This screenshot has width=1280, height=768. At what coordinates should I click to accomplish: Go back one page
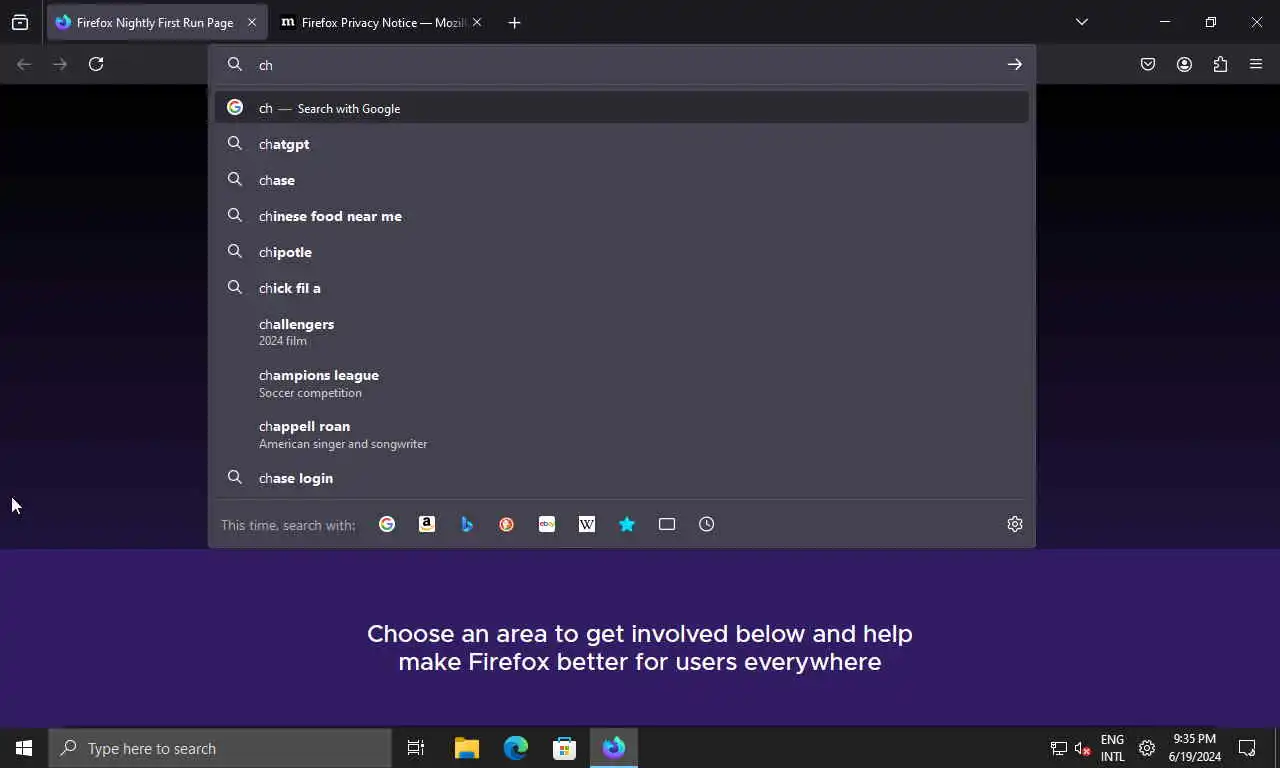coord(24,64)
